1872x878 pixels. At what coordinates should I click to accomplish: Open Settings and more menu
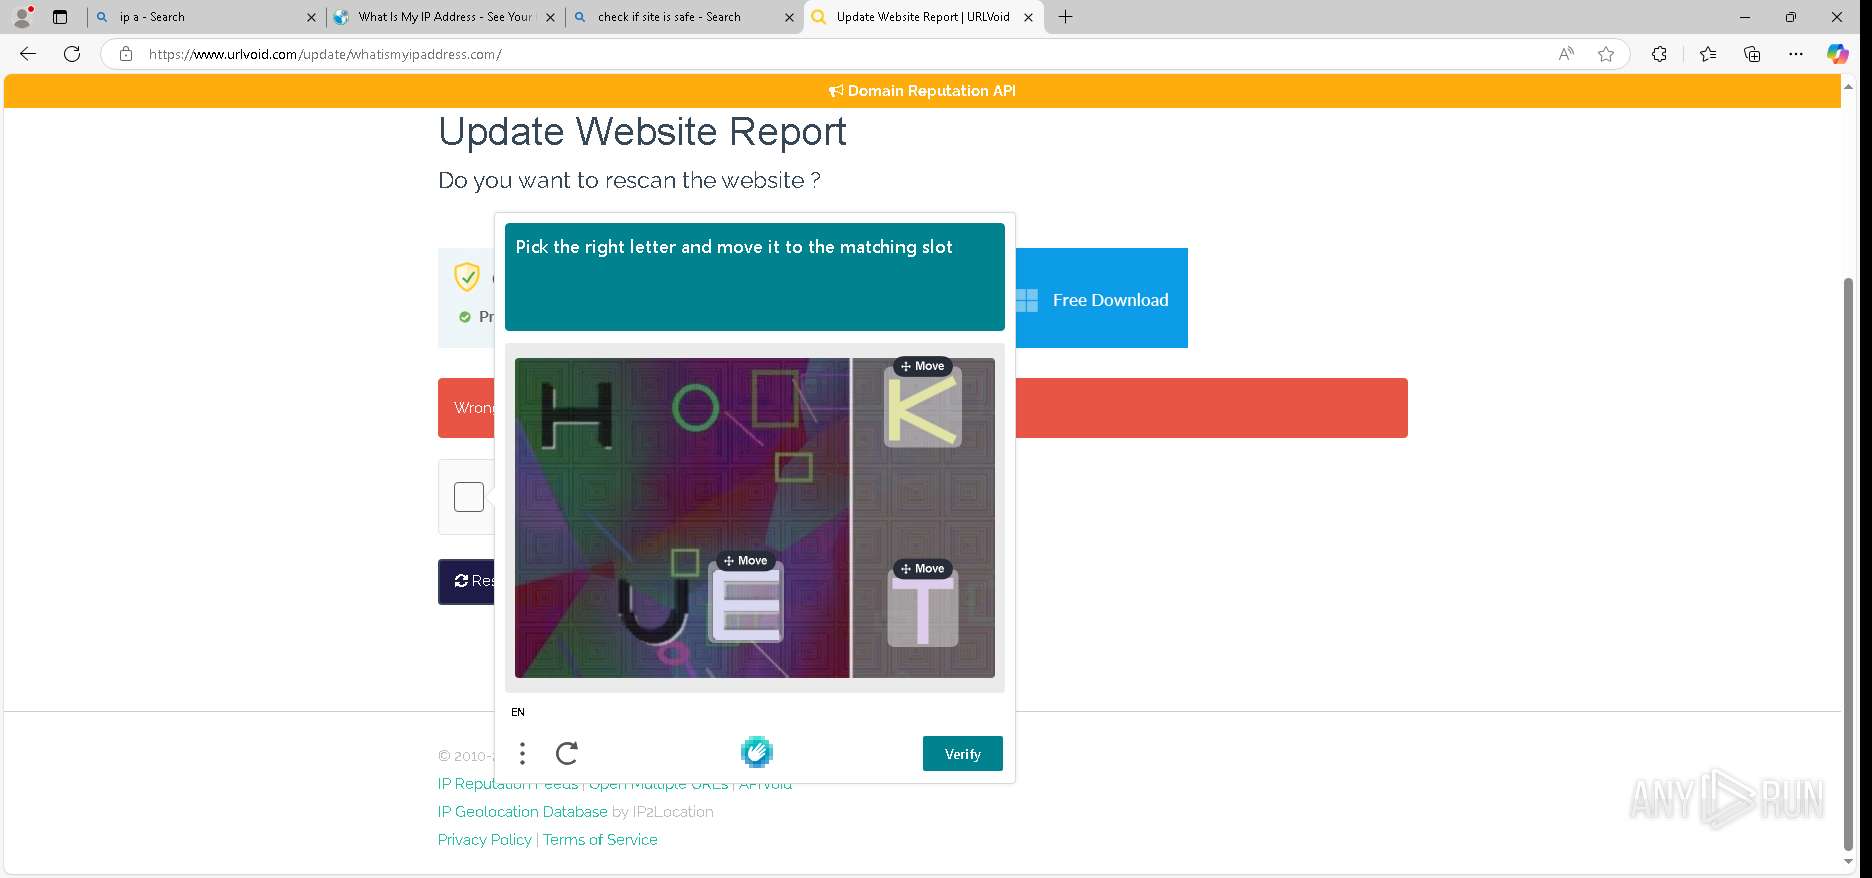pos(1796,54)
